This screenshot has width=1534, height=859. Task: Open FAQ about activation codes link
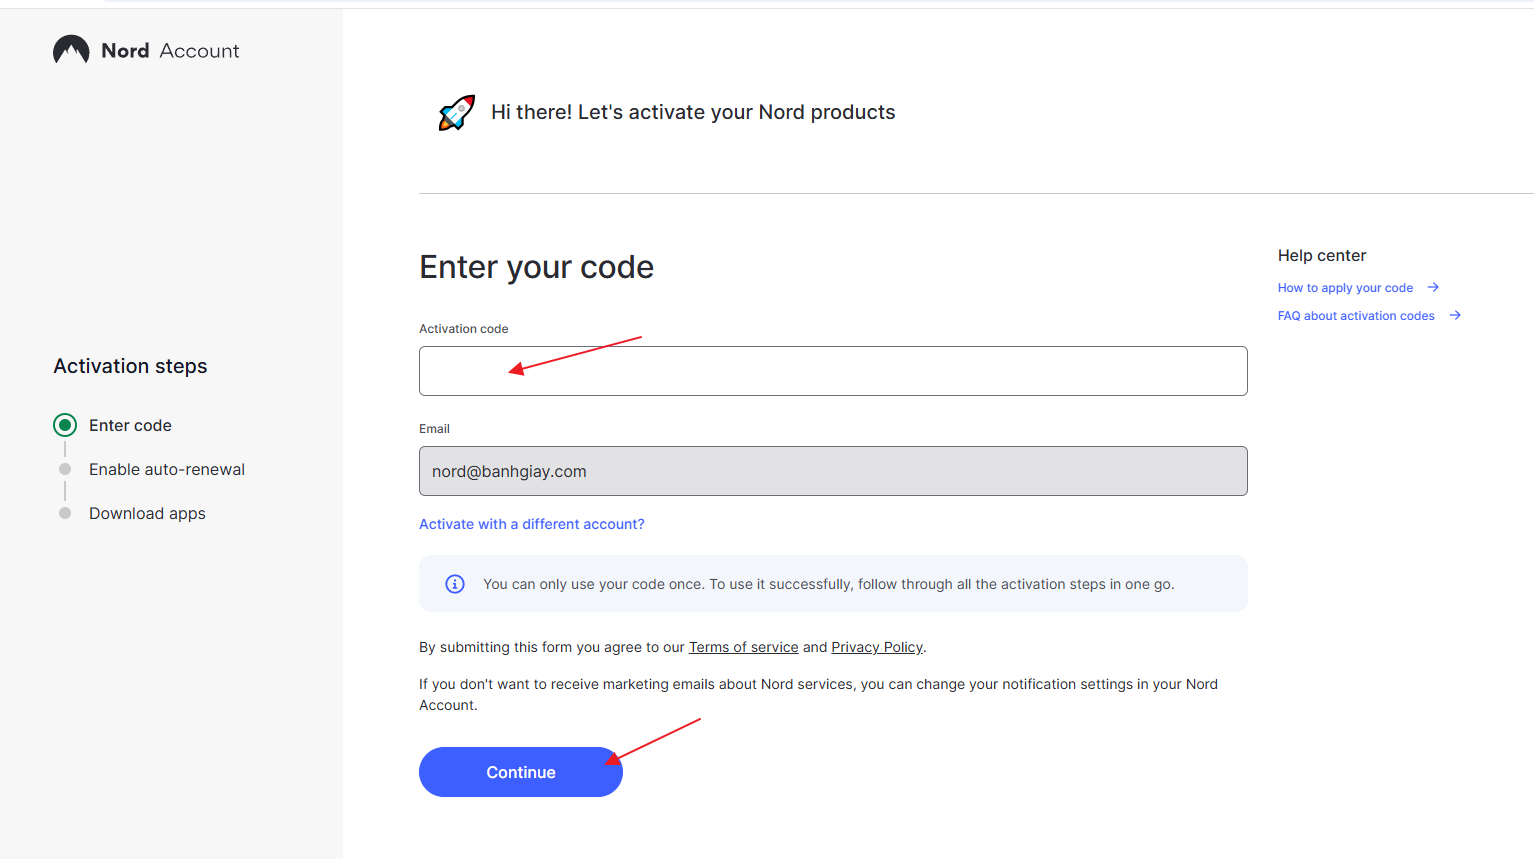(x=1355, y=316)
